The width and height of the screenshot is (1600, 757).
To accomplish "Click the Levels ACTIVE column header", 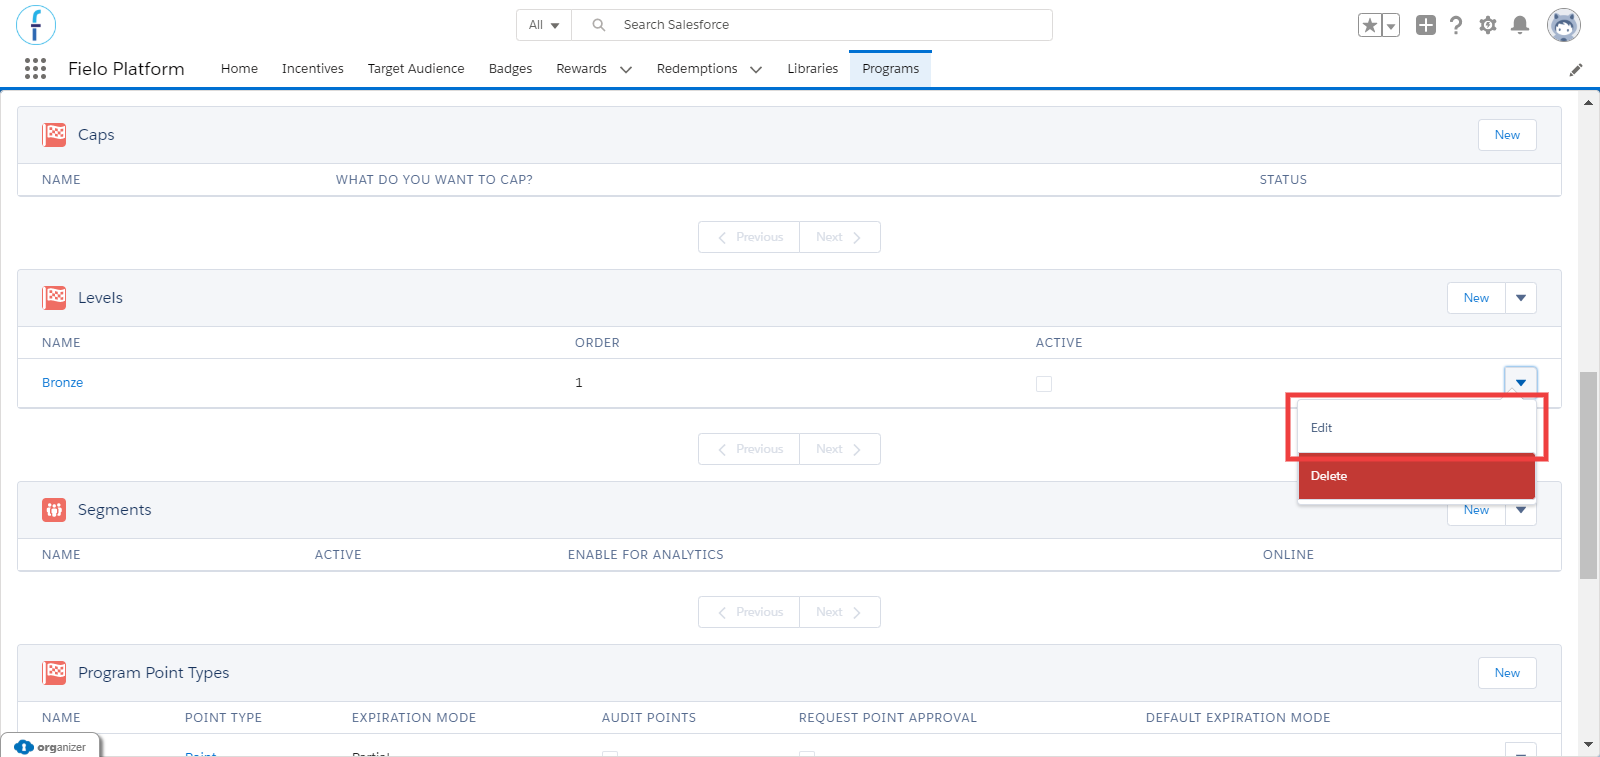I will point(1059,343).
